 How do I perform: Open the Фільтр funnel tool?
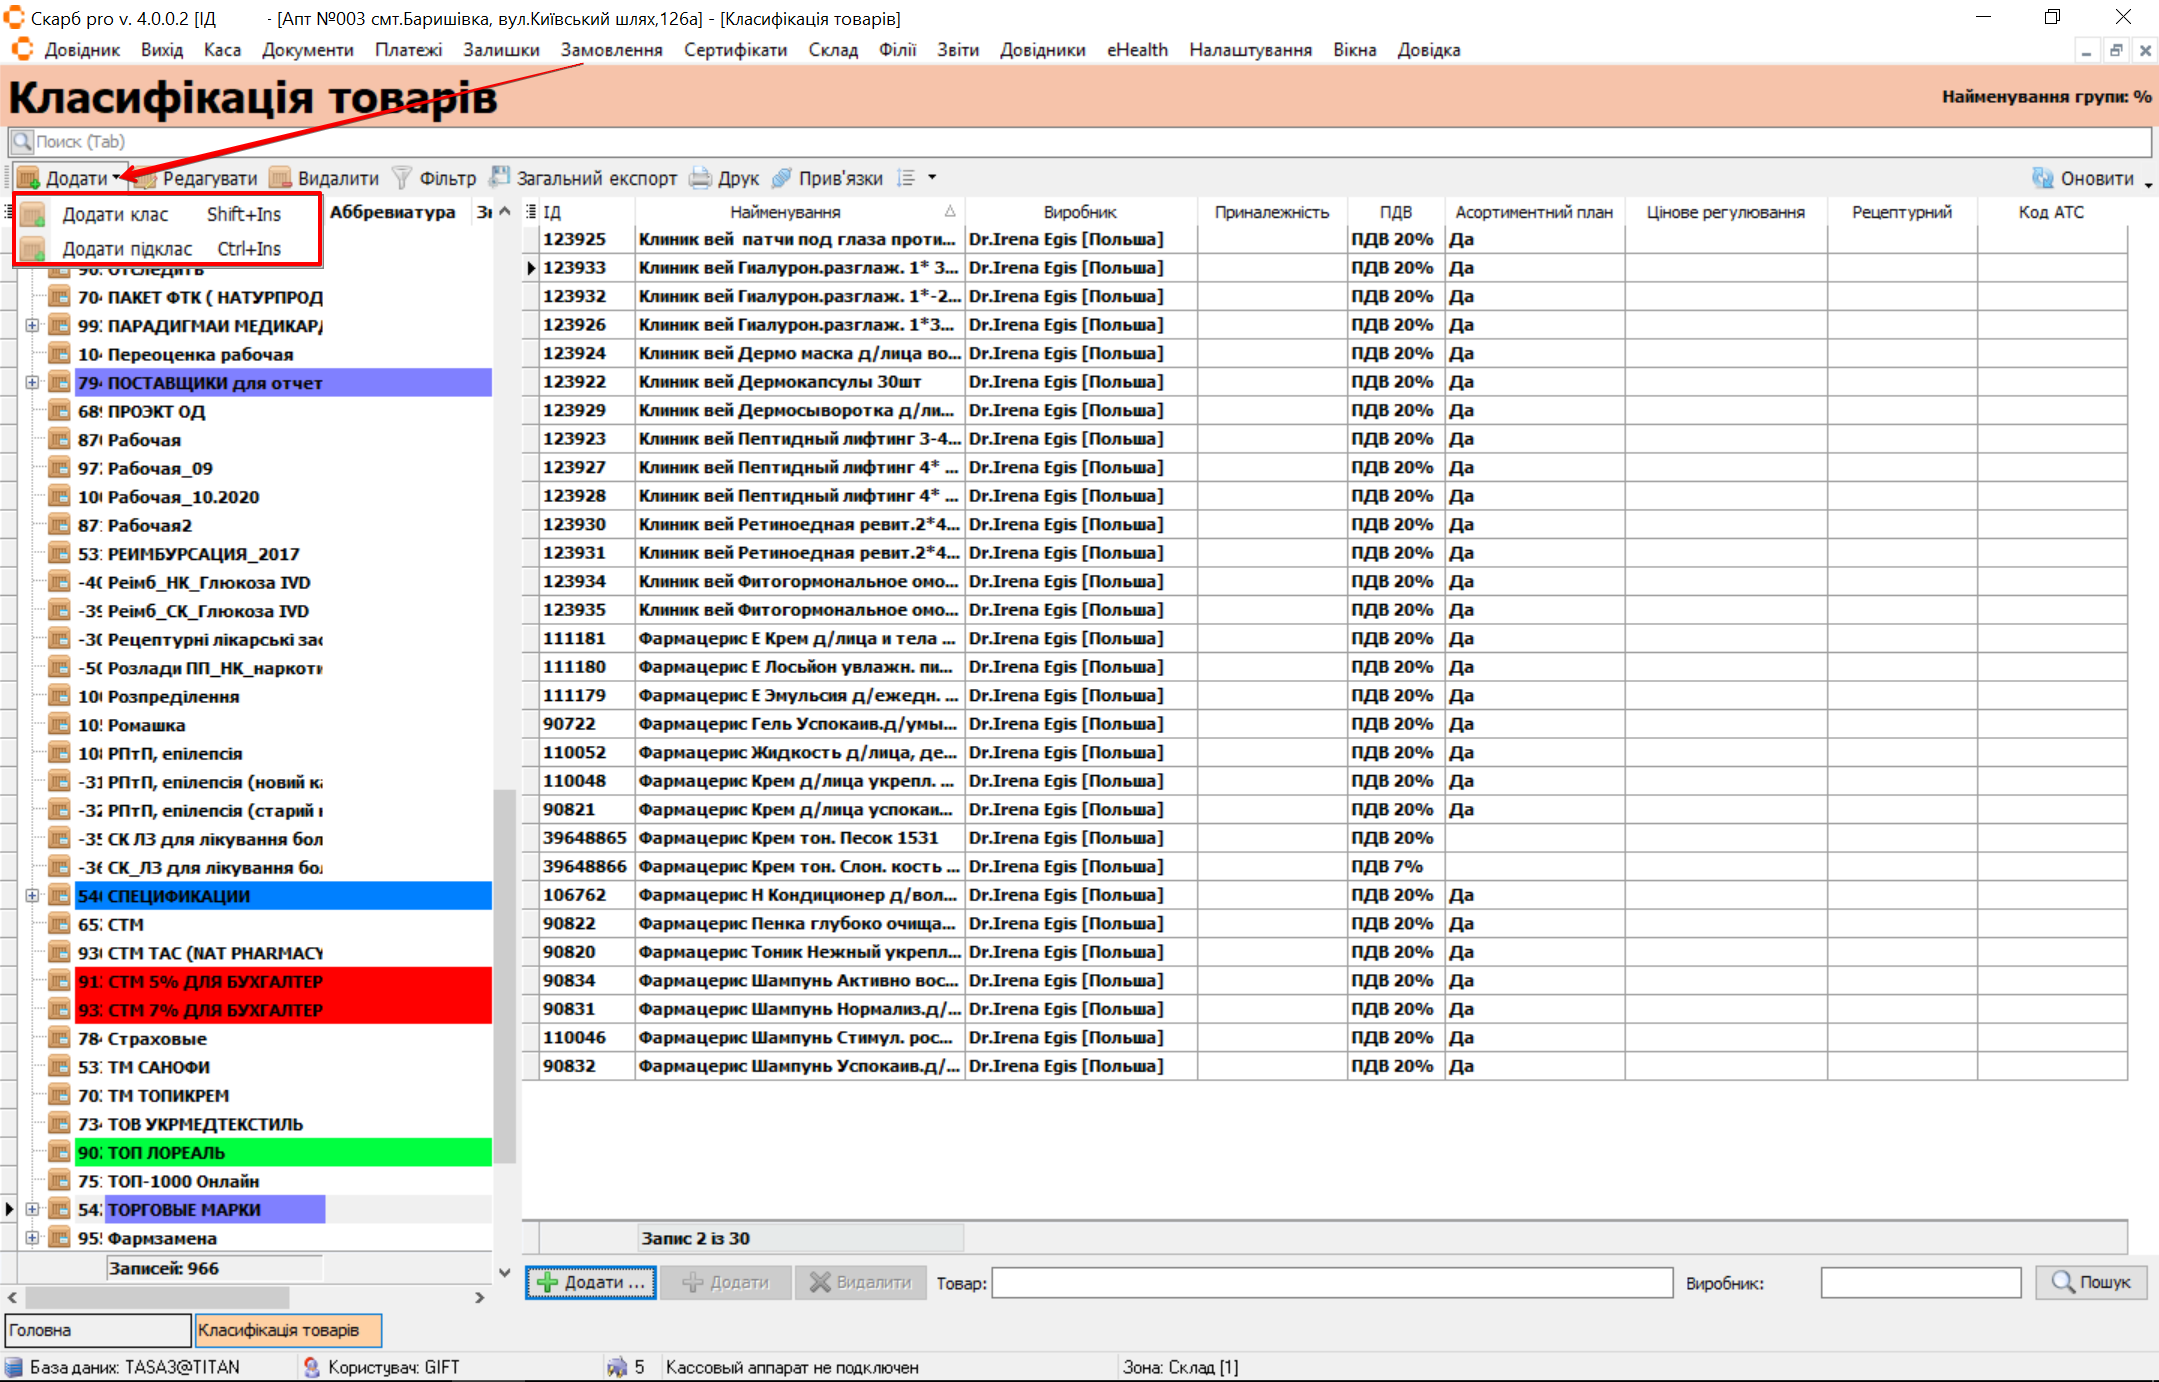point(402,179)
